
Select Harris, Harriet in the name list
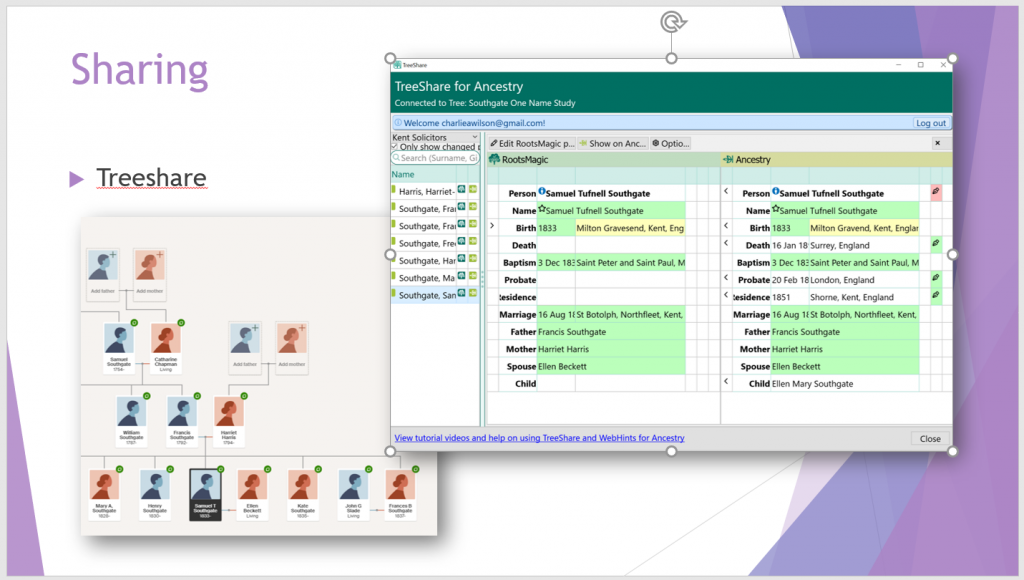coord(425,191)
